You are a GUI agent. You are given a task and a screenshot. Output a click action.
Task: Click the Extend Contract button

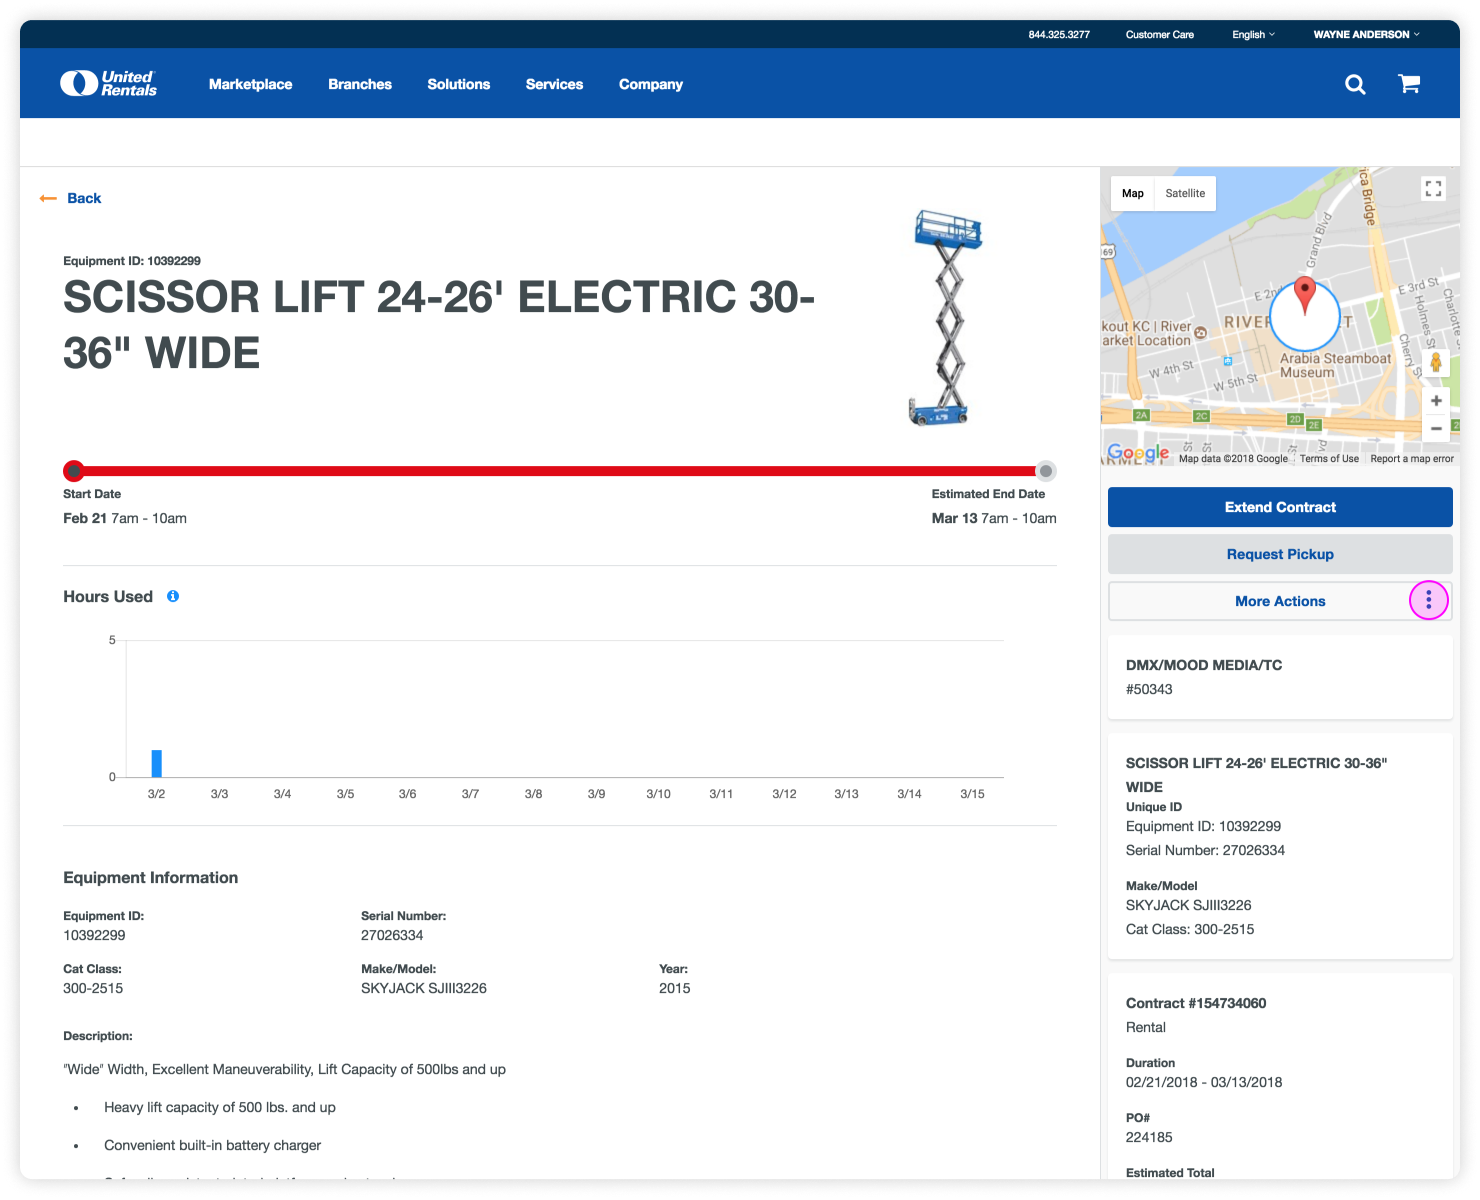pos(1280,507)
